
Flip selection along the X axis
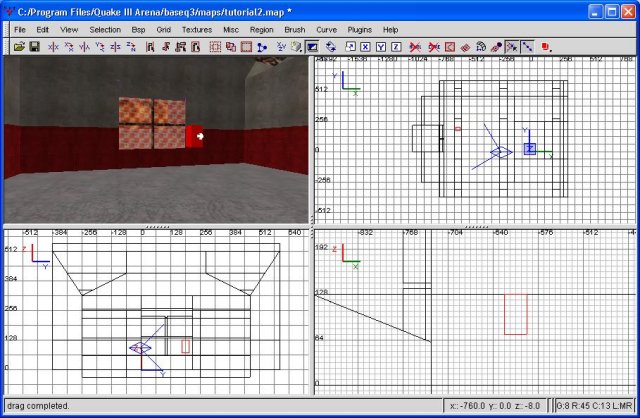[x=53, y=47]
